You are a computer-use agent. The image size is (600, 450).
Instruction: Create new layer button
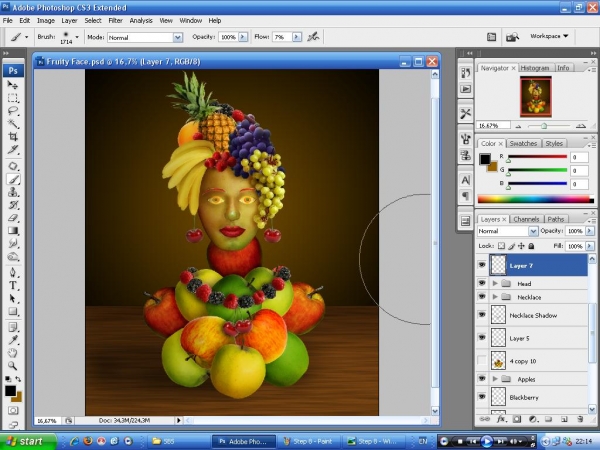coord(564,419)
